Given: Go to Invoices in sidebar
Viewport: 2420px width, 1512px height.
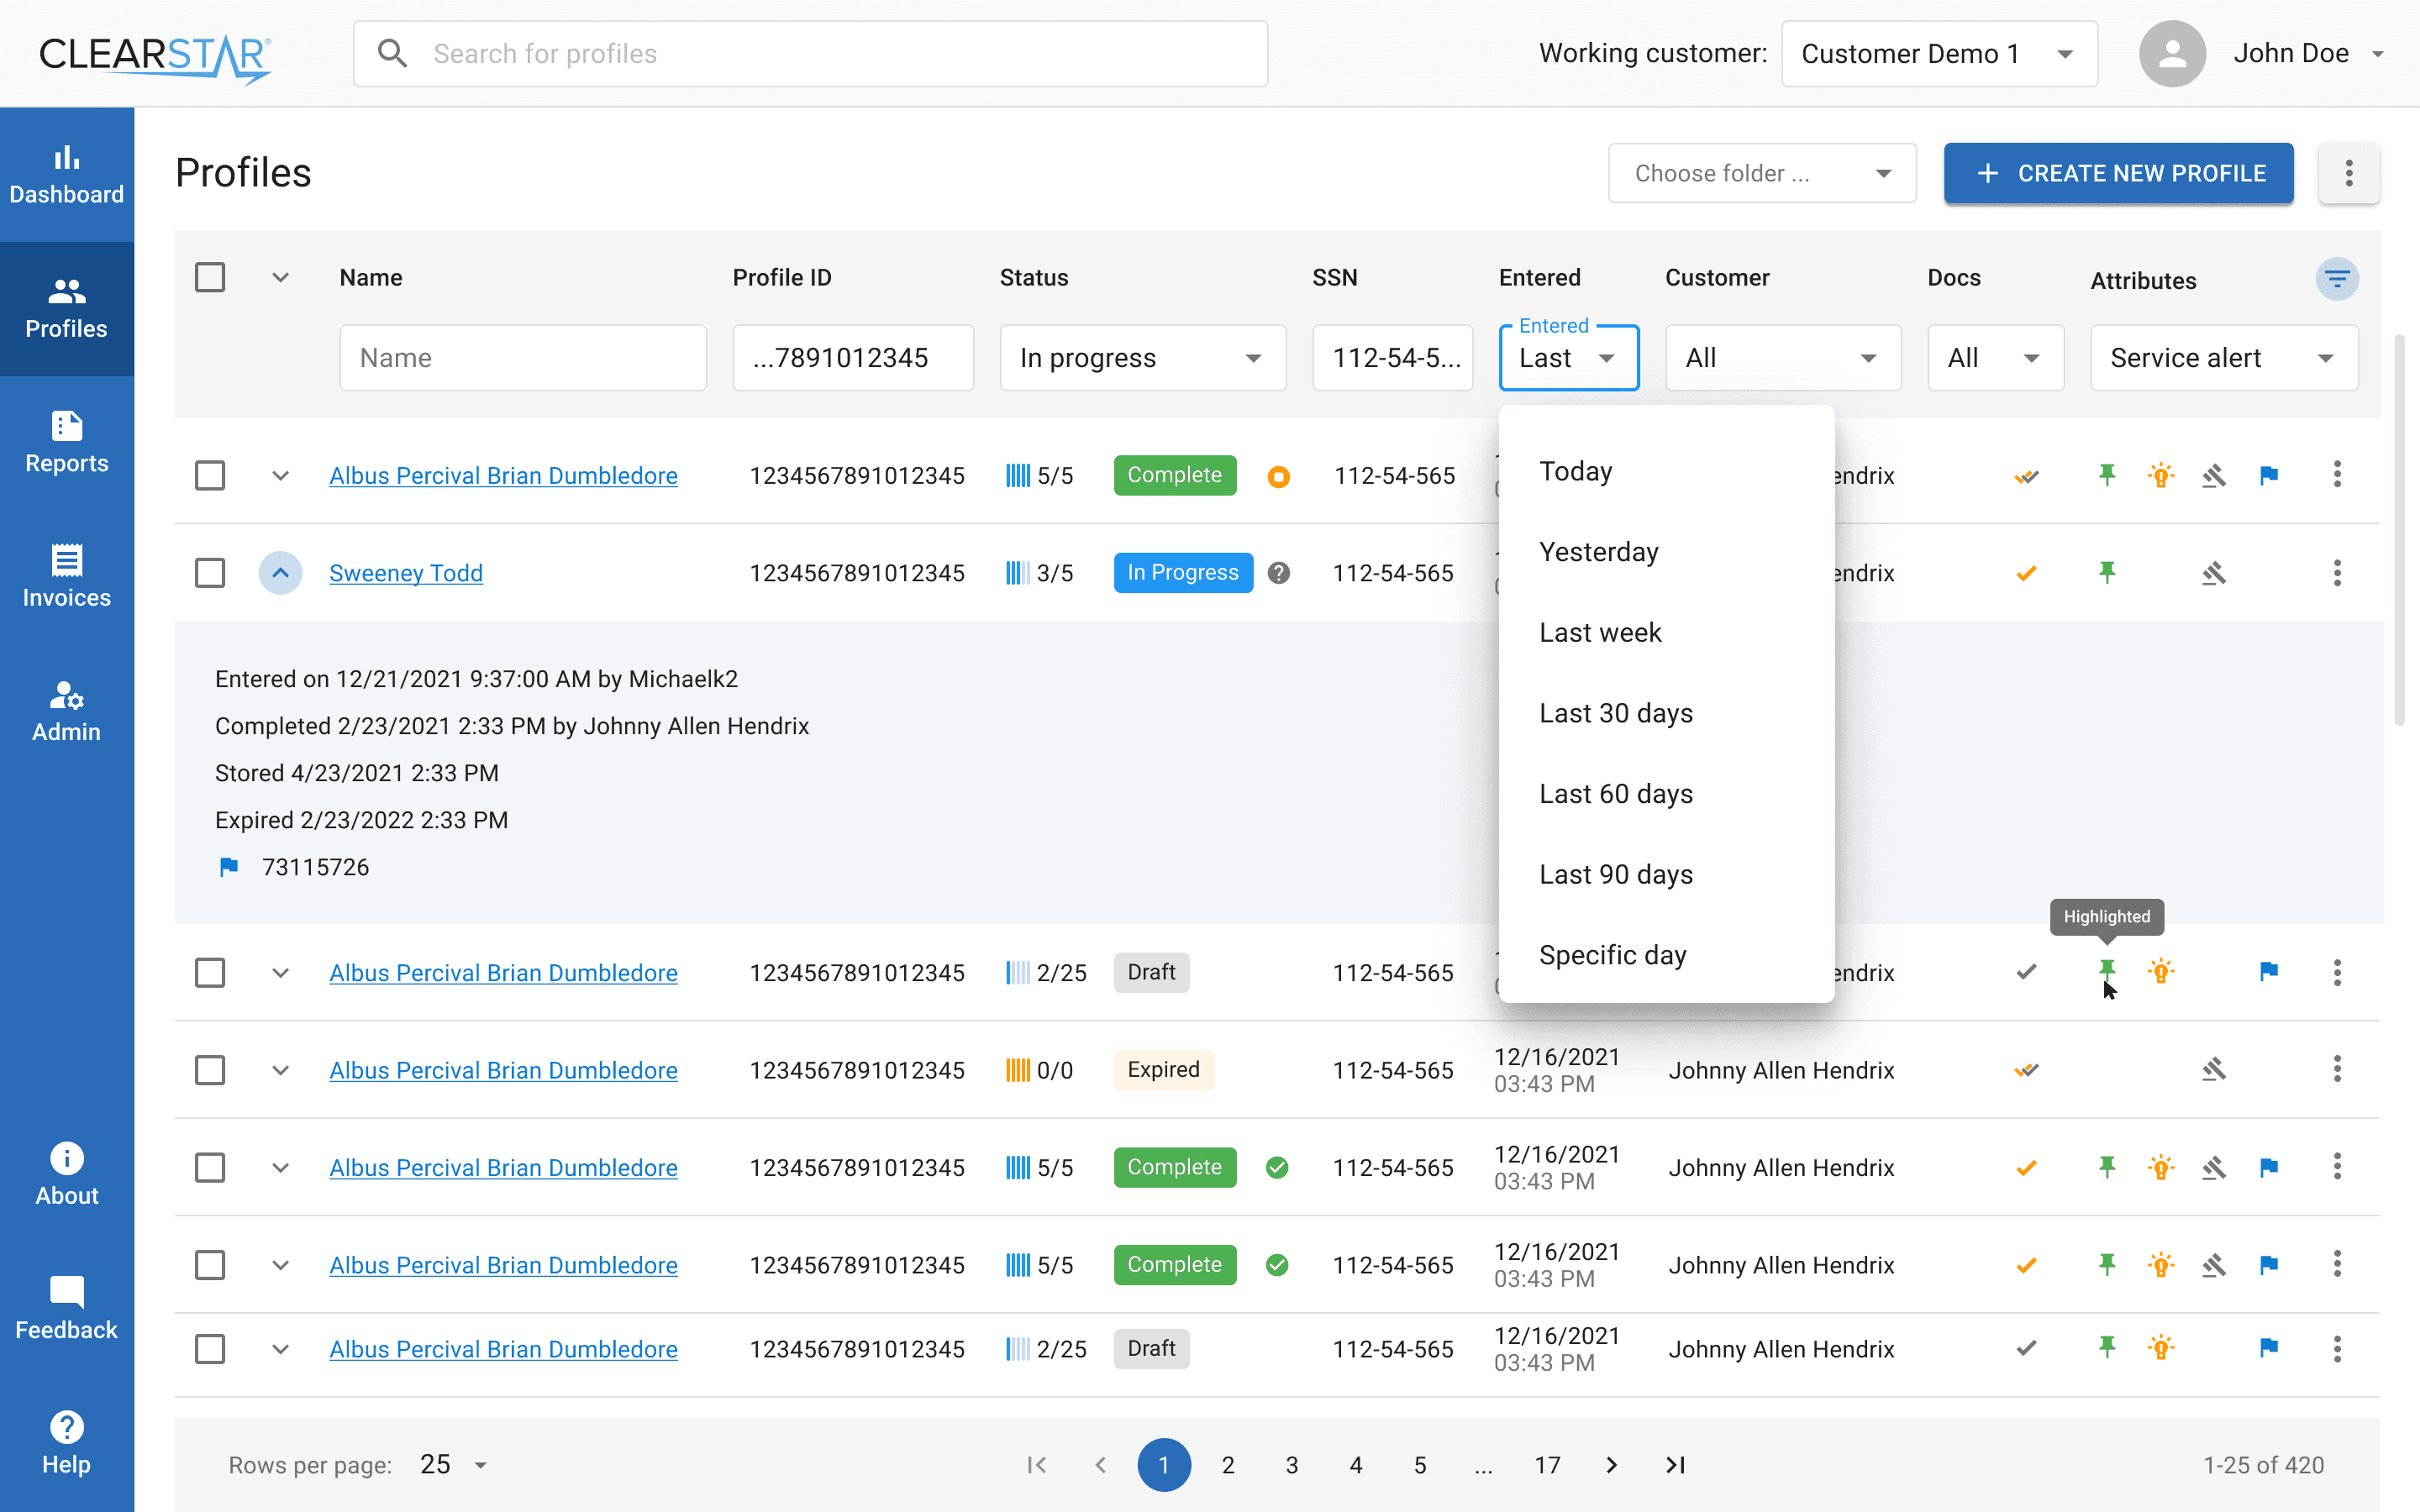Looking at the screenshot, I should [x=66, y=576].
